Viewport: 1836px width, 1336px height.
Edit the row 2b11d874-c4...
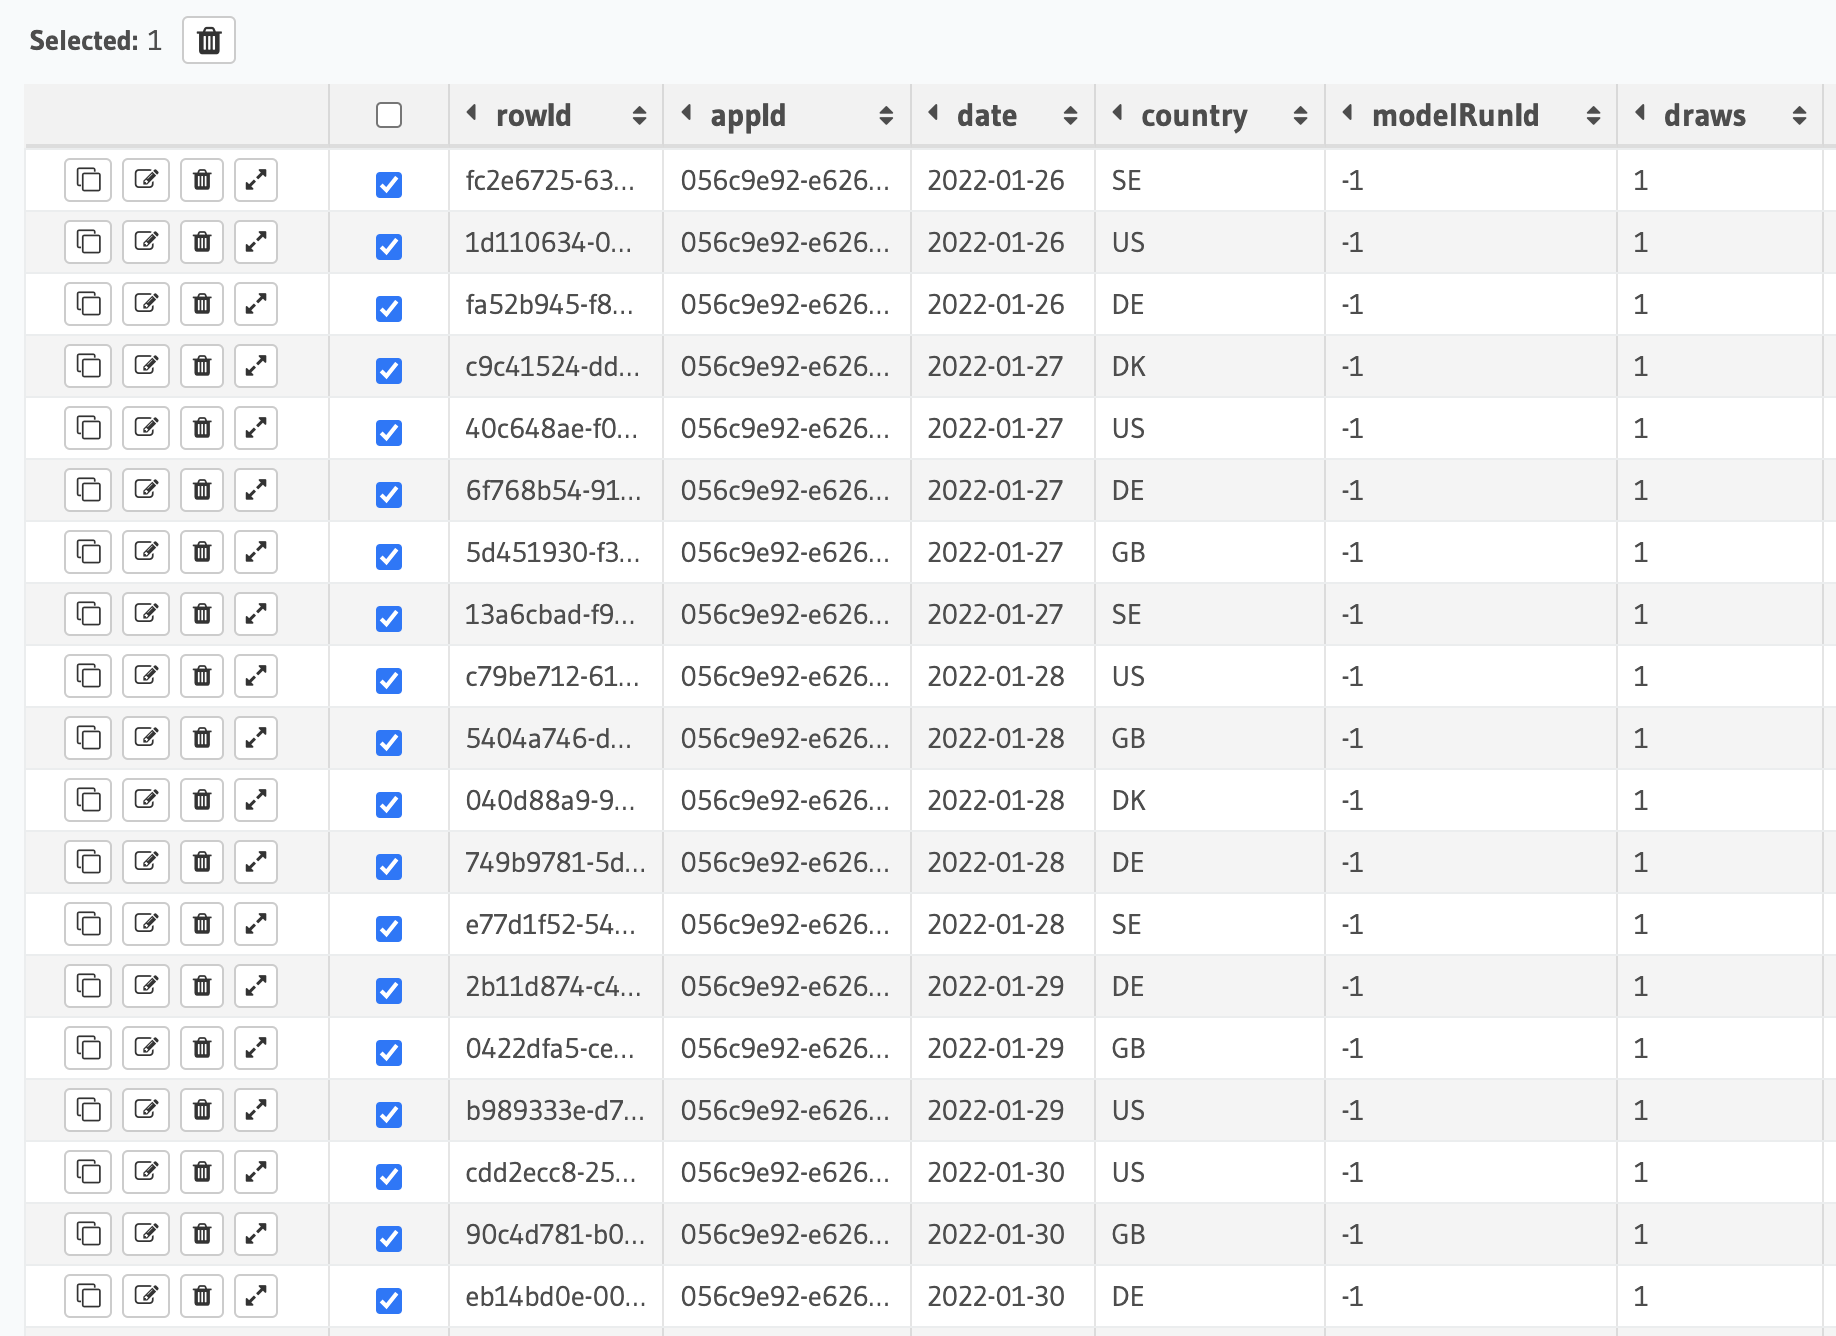[x=146, y=986]
